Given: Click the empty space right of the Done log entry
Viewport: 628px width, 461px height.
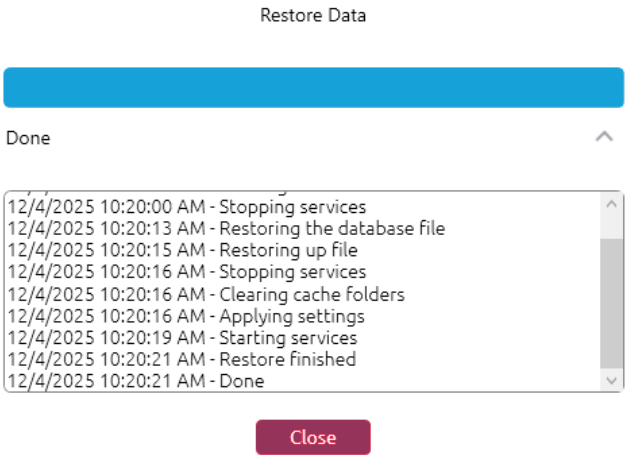Looking at the screenshot, I should click(x=430, y=381).
